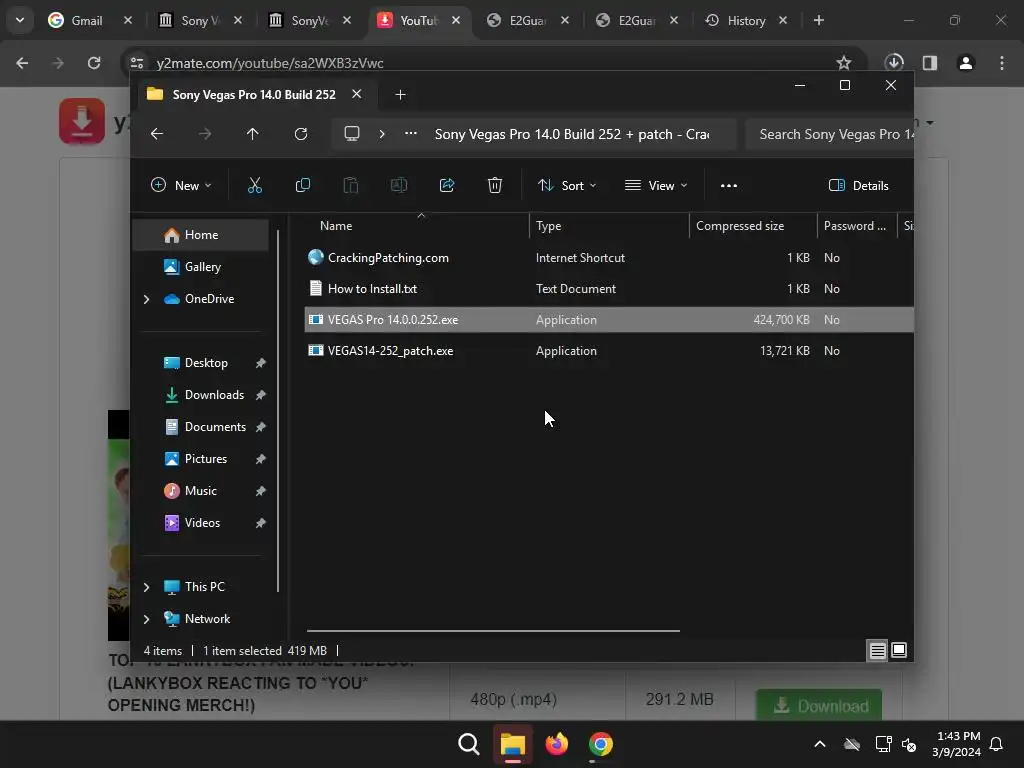Open Desktop in the sidebar

coord(204,363)
